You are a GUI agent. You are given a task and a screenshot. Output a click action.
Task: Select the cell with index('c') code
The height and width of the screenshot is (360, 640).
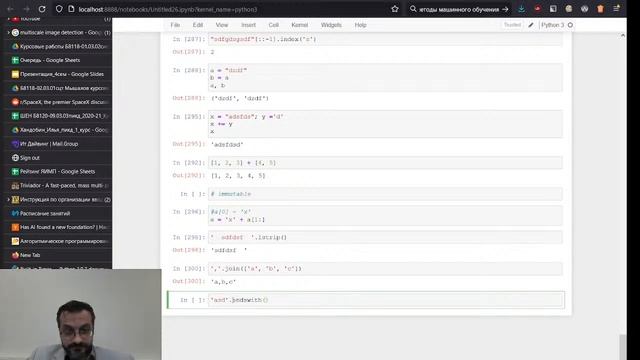(x=385, y=40)
